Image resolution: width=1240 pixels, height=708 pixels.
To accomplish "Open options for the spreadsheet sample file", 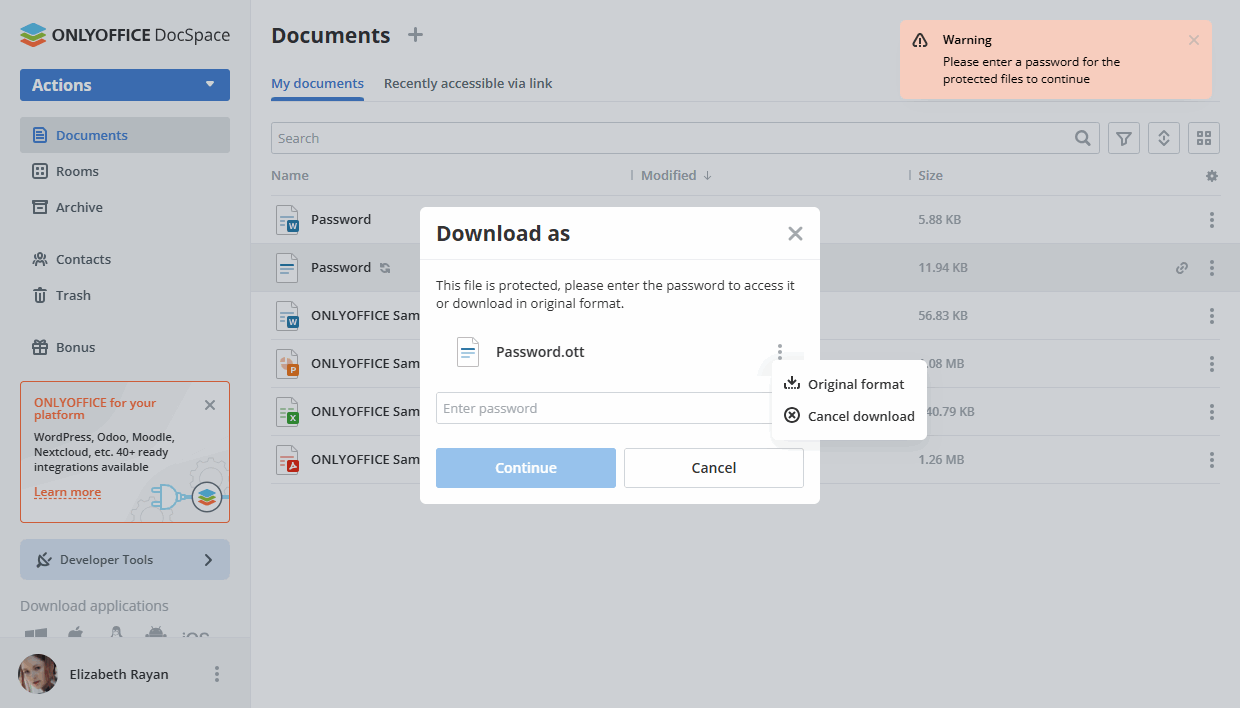I will (1212, 412).
